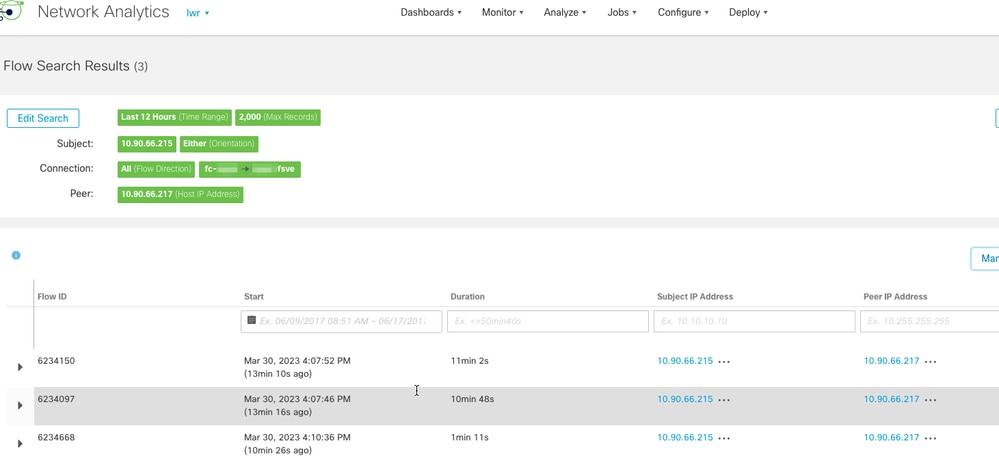Click the Subject IP Address filter field
Screen dimensions: 999x465
754,321
